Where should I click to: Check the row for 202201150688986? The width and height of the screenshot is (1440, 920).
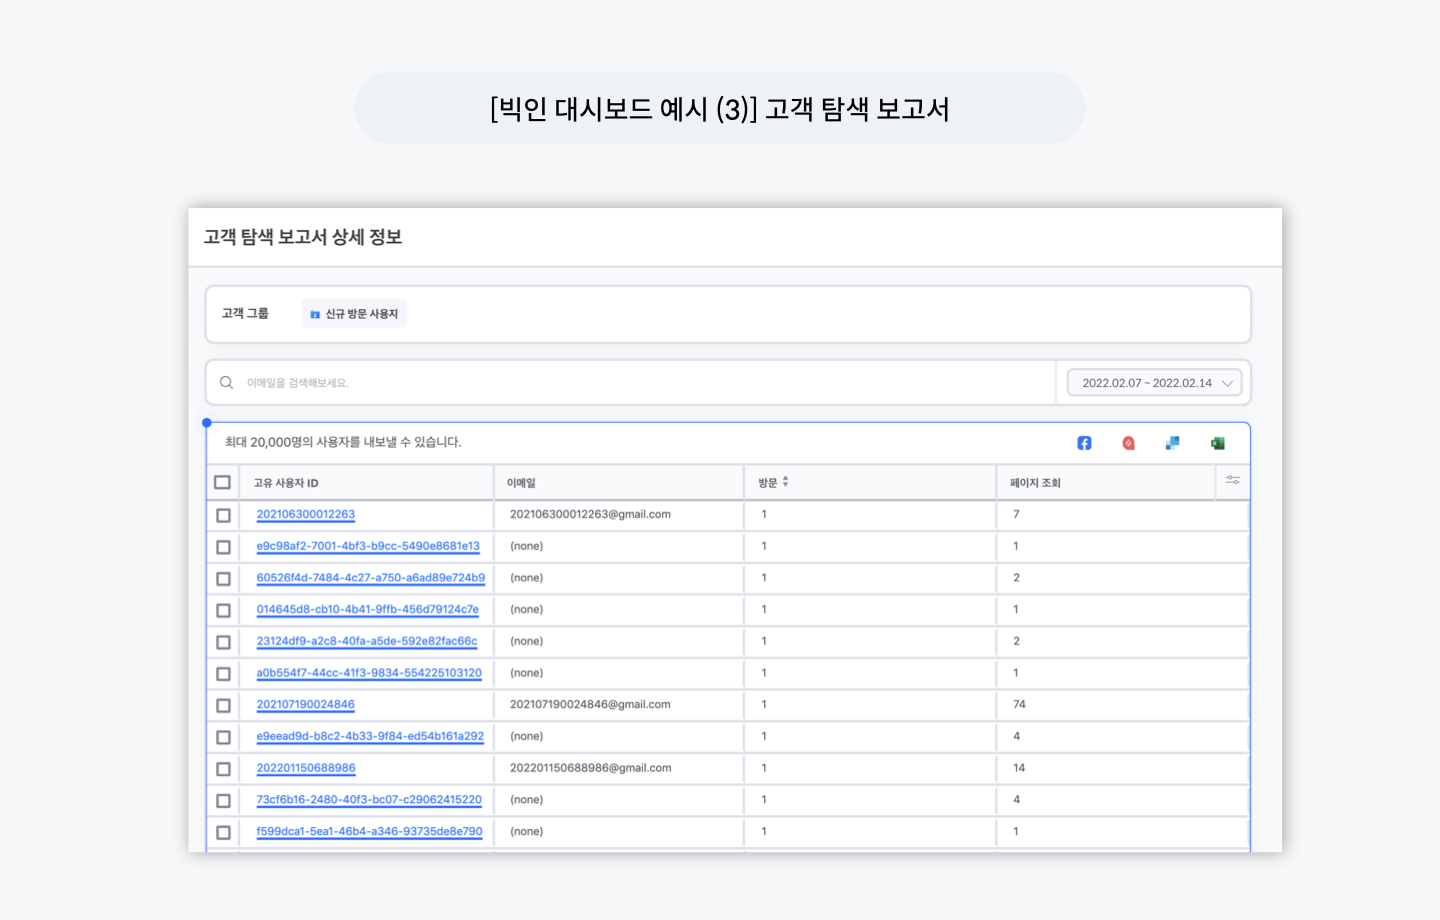coord(223,769)
